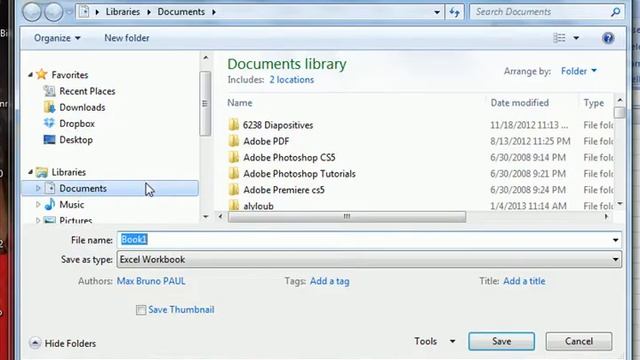Click the Max Bruno PAUL author link

151,281
